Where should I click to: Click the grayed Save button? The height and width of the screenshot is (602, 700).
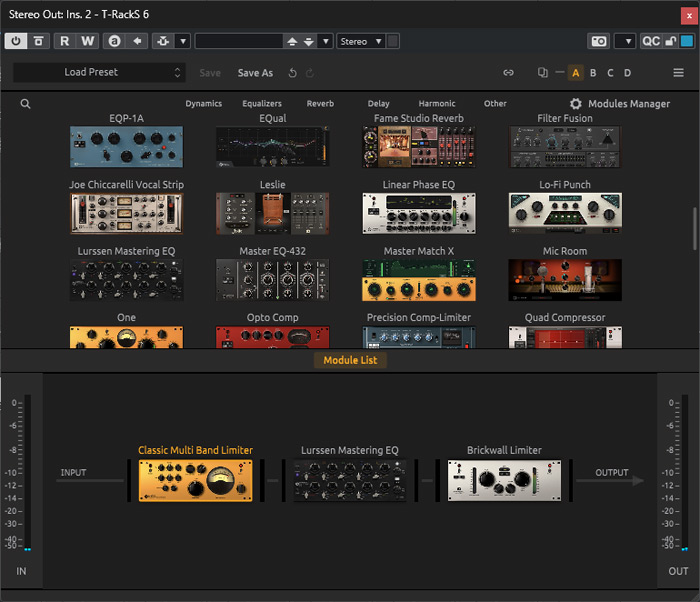pos(210,73)
